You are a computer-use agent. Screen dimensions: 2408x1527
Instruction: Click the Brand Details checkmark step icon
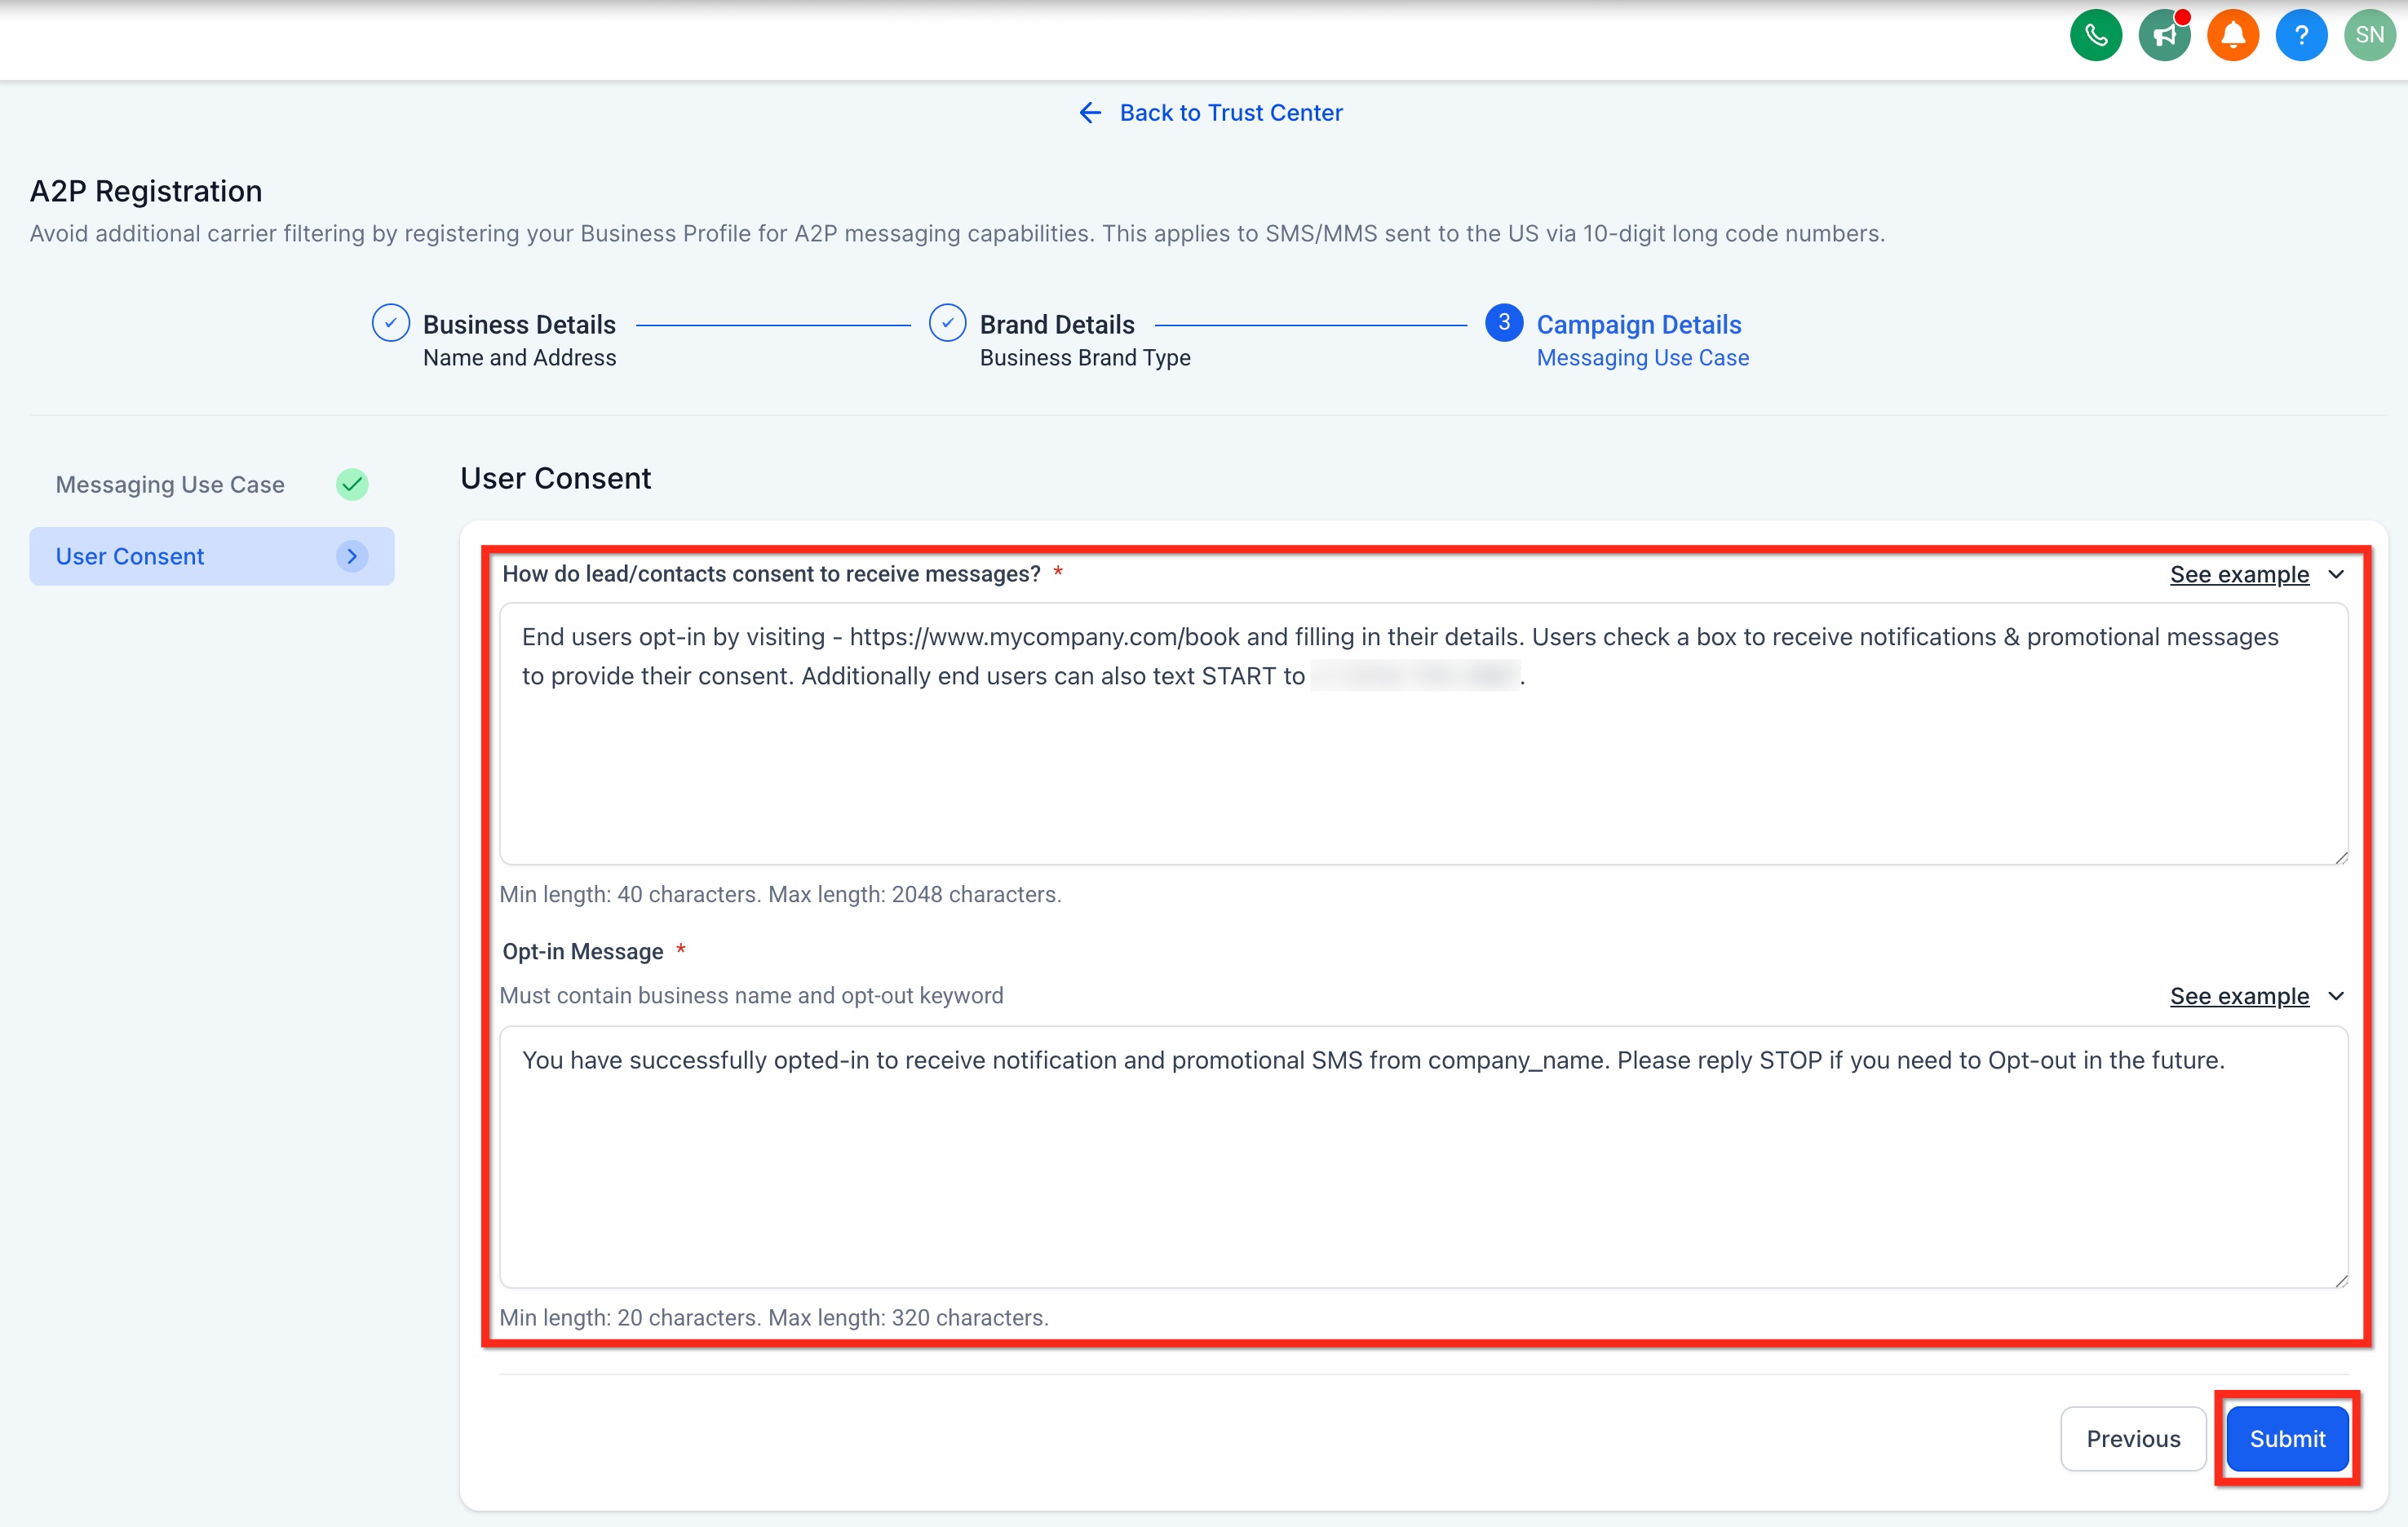(x=947, y=323)
